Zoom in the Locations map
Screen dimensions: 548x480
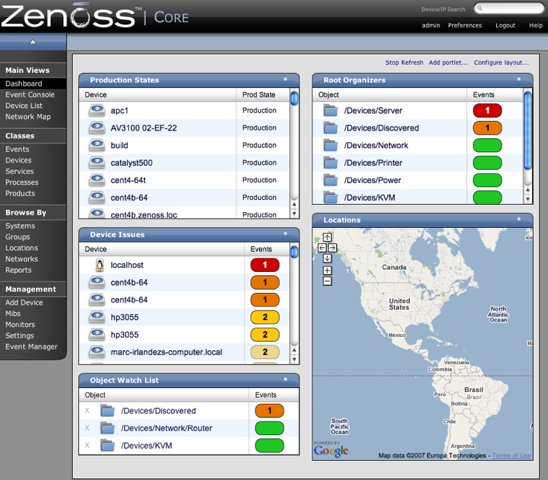tap(327, 270)
